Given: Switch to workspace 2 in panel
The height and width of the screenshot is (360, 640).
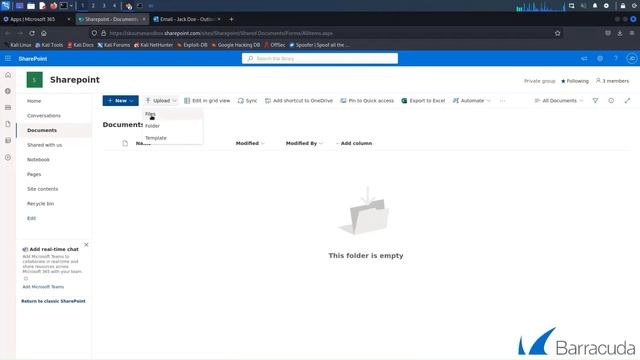Looking at the screenshot, I should 93,6.
